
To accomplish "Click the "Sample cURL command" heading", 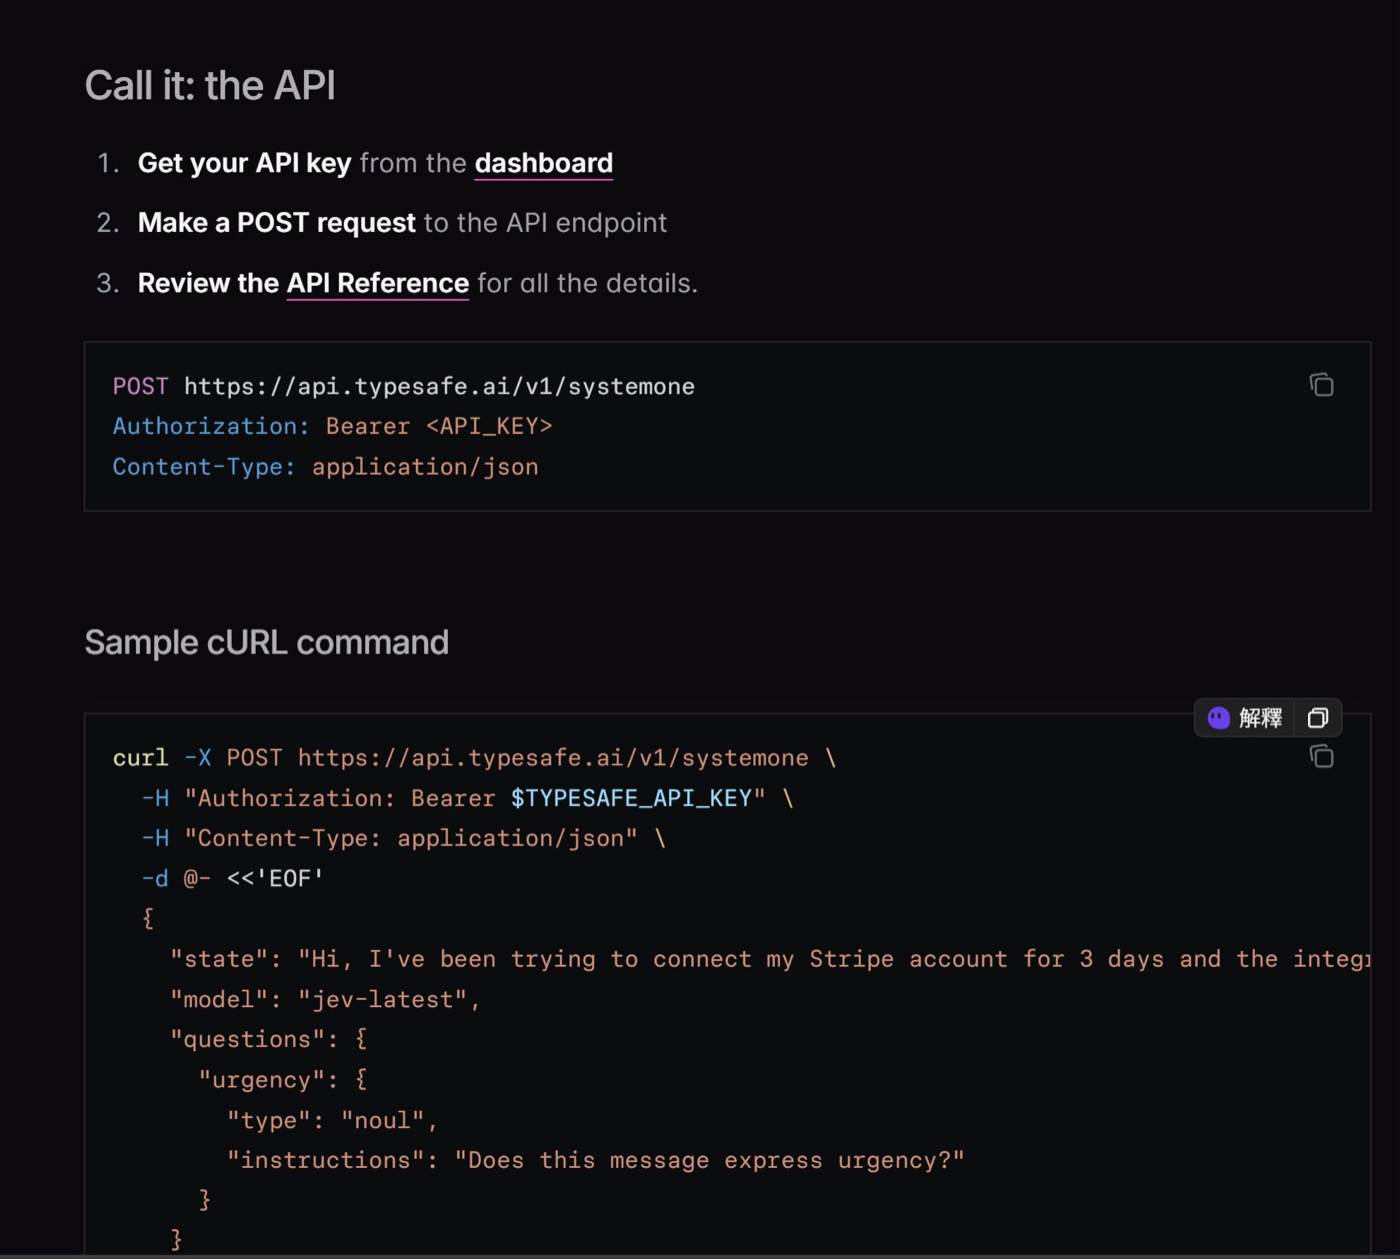I will tap(267, 642).
